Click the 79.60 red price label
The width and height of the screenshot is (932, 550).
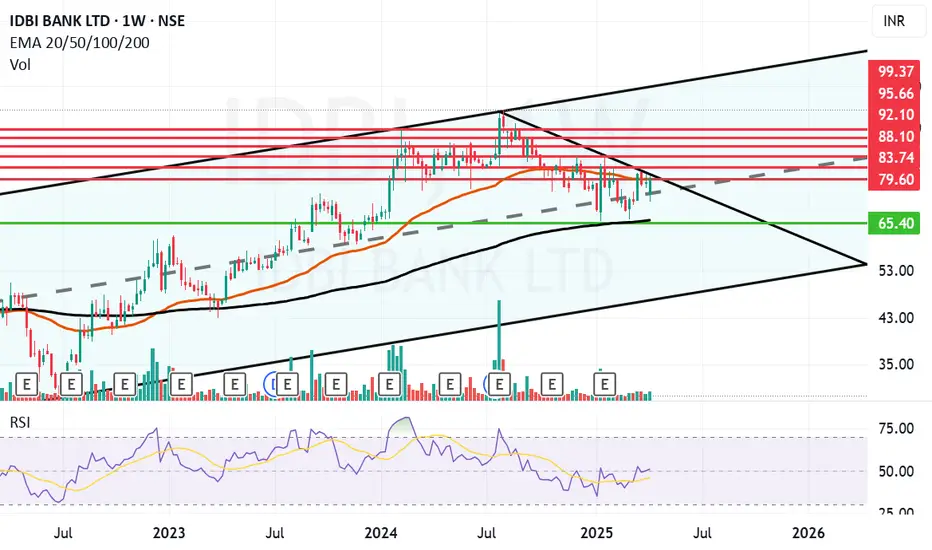click(x=896, y=180)
